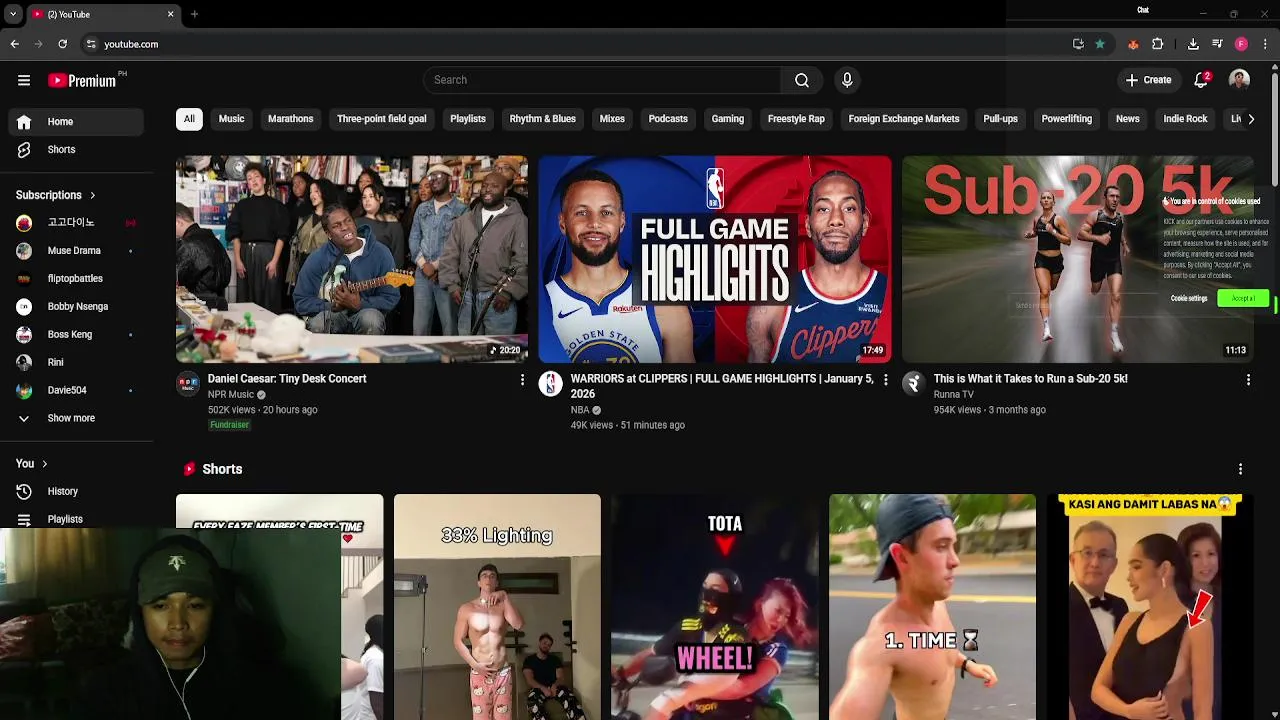Expand the You section chevron

pyautogui.click(x=44, y=464)
